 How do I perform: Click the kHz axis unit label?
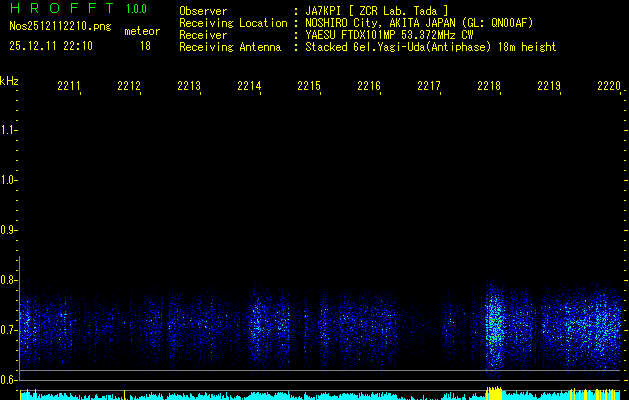point(9,80)
